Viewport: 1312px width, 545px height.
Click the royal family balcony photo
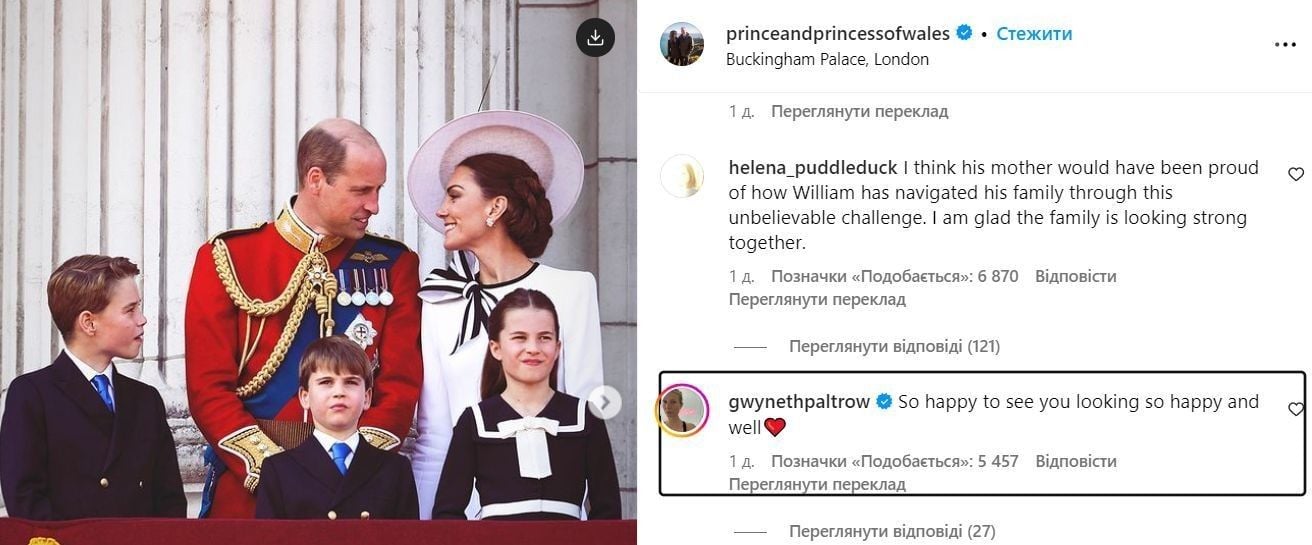[318, 272]
